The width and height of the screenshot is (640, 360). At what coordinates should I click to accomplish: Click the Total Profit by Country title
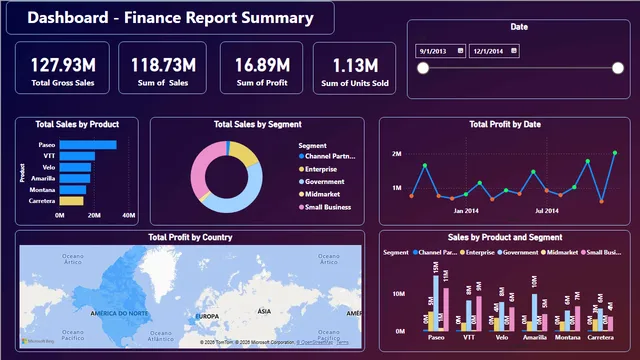[190, 238]
